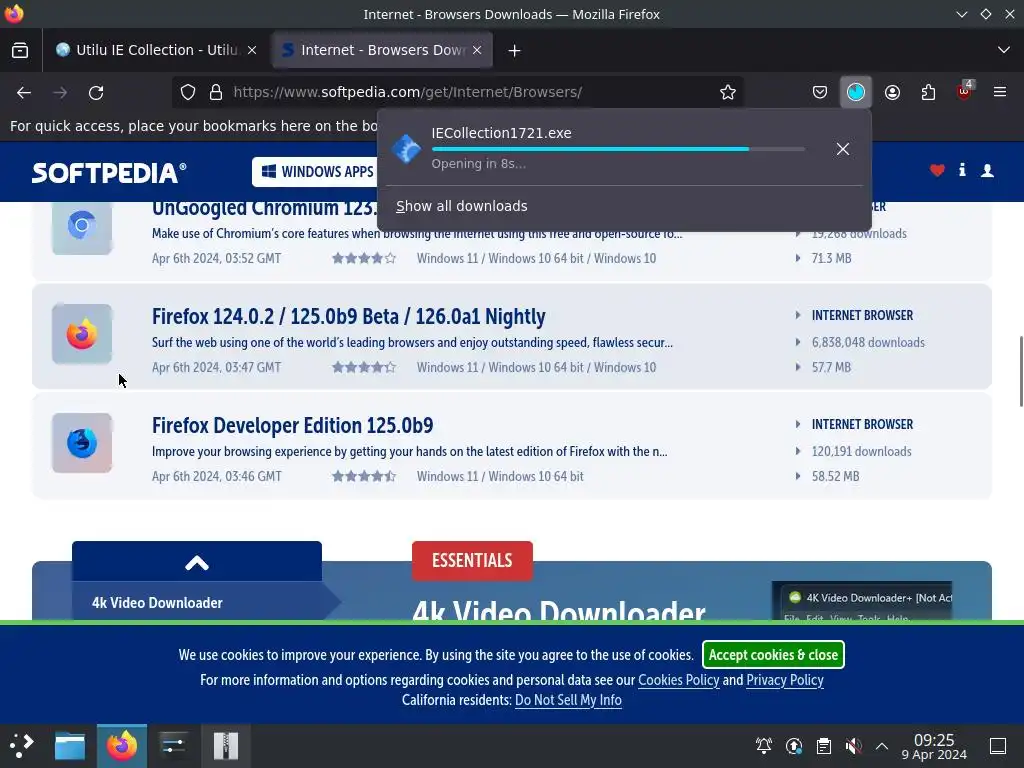Launch Dolphin file manager from taskbar
Image resolution: width=1024 pixels, height=768 pixels.
coord(70,745)
